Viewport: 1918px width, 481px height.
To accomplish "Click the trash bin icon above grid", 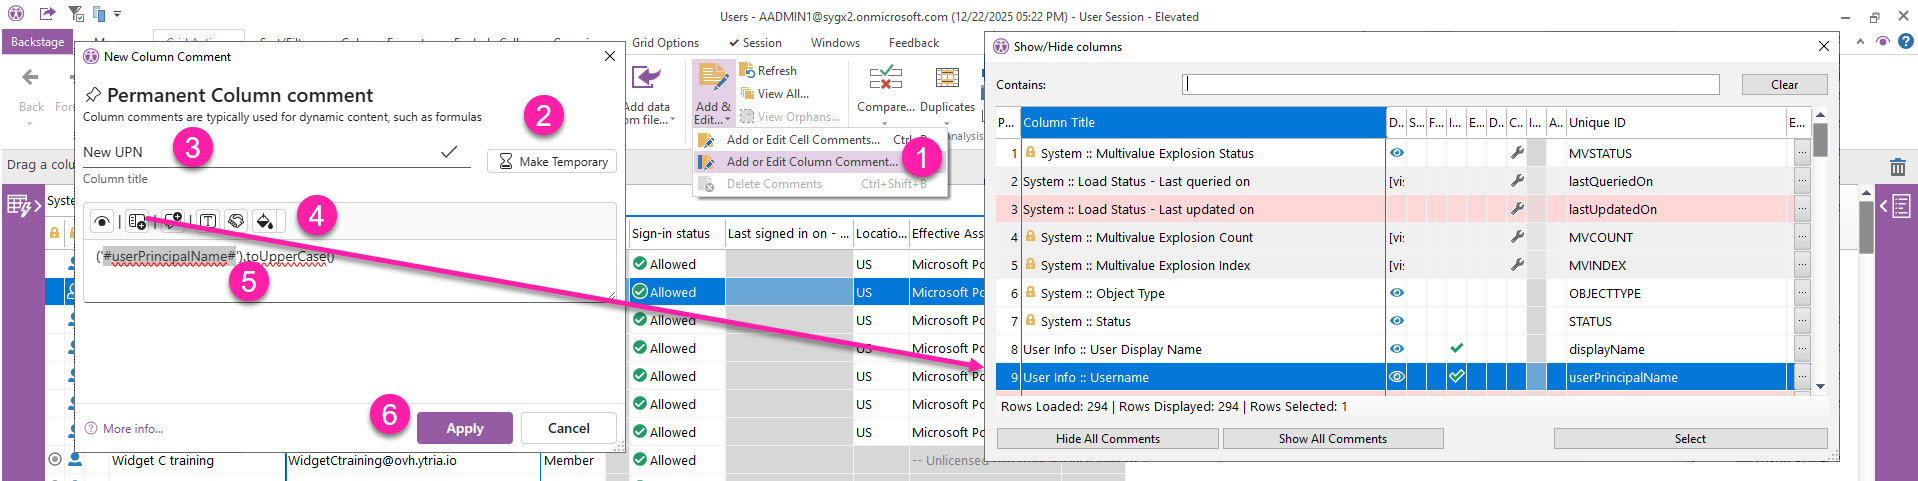I will (1897, 167).
